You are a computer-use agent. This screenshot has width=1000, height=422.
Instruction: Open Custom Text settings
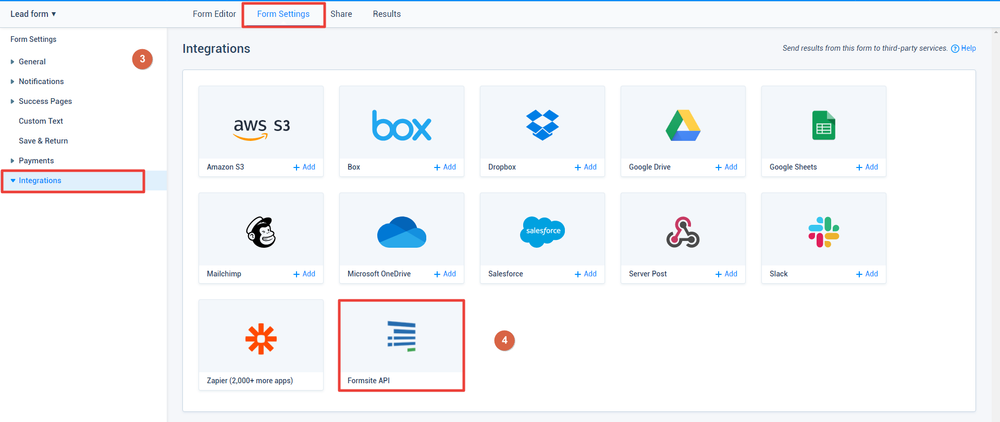[41, 121]
